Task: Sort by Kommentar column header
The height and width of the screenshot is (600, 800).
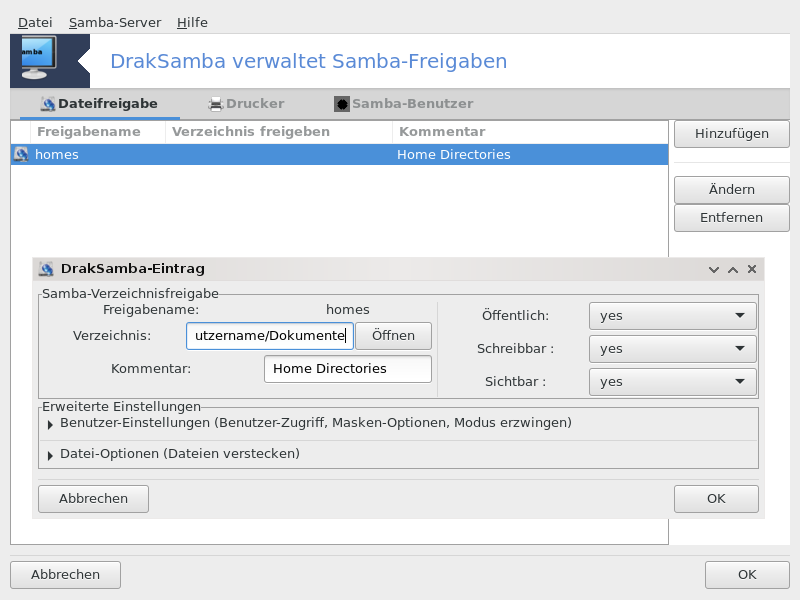Action: tap(531, 132)
